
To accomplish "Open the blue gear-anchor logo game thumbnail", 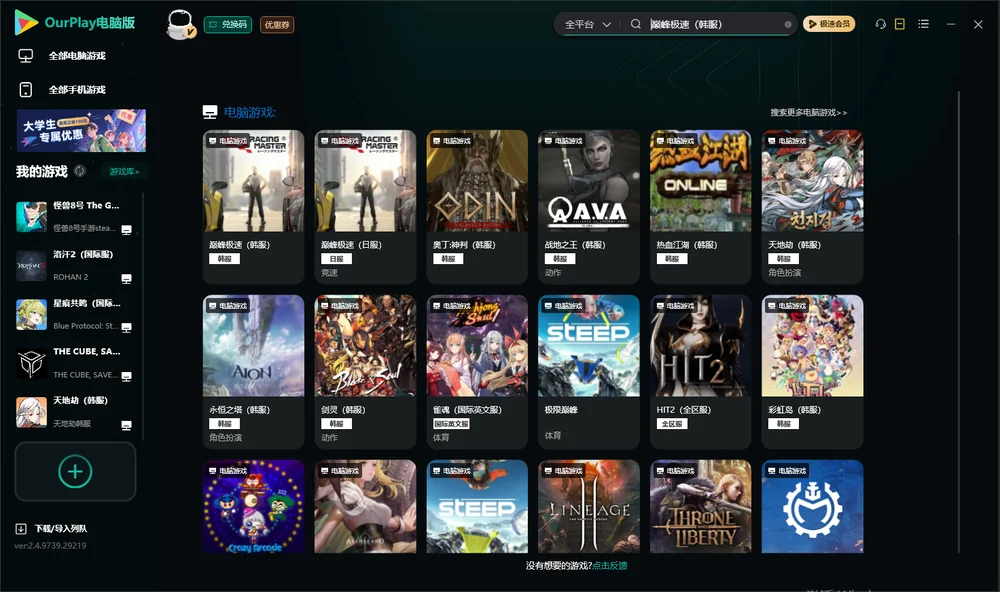I will click(812, 507).
